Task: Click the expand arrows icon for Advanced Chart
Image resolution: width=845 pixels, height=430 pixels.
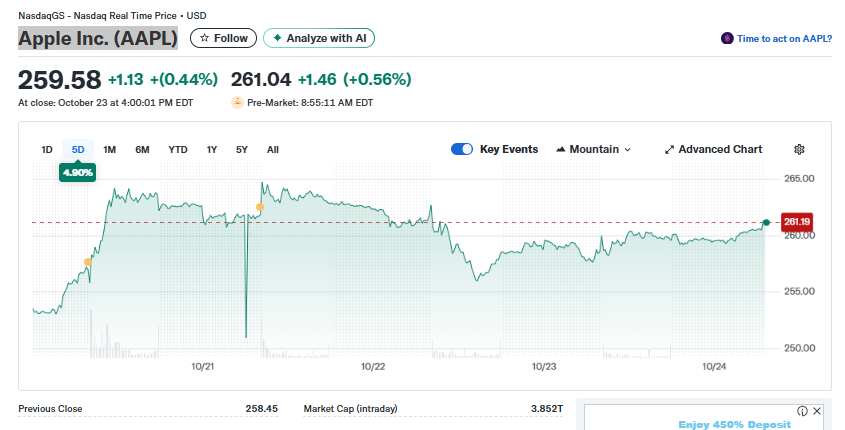Action: pos(669,149)
